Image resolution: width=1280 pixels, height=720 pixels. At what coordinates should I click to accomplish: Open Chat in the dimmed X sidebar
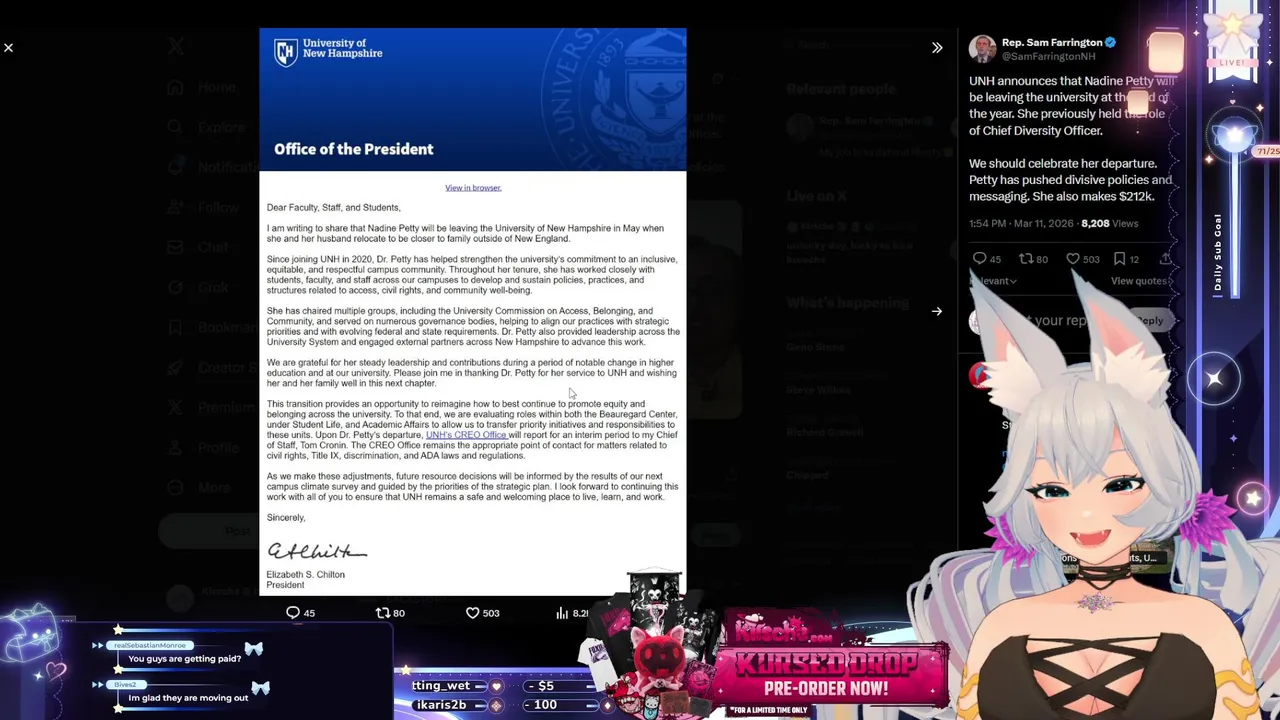pyautogui.click(x=212, y=248)
